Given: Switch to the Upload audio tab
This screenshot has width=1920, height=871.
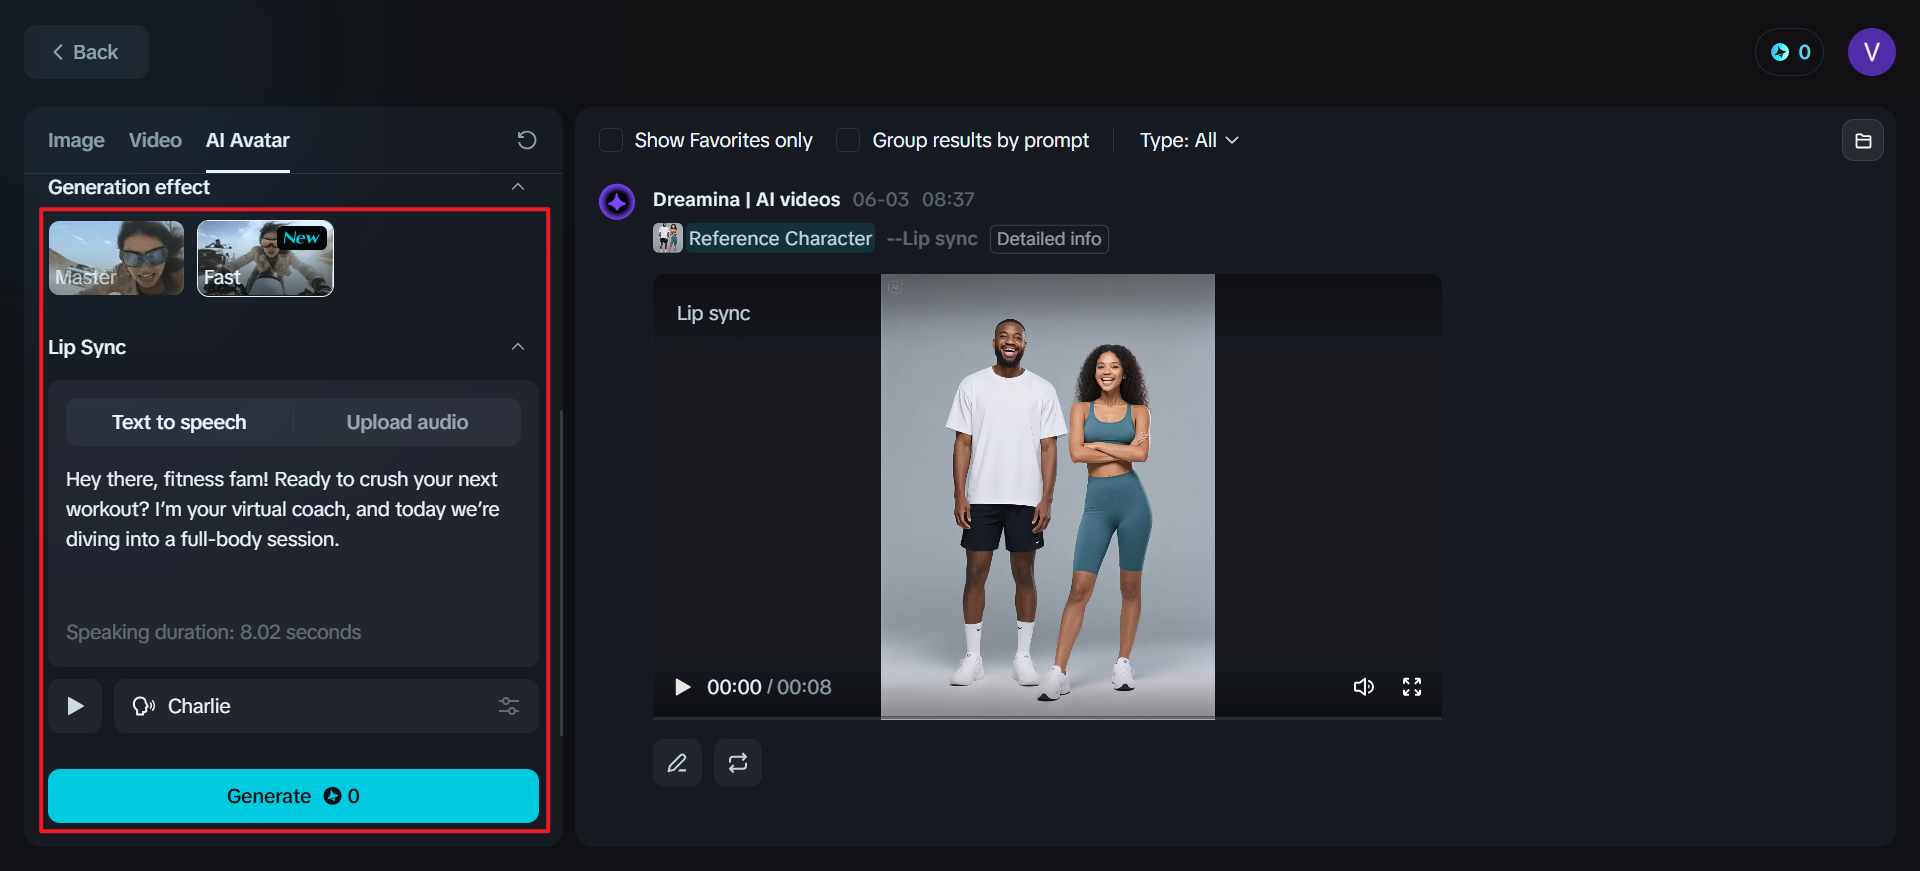Looking at the screenshot, I should [x=407, y=422].
